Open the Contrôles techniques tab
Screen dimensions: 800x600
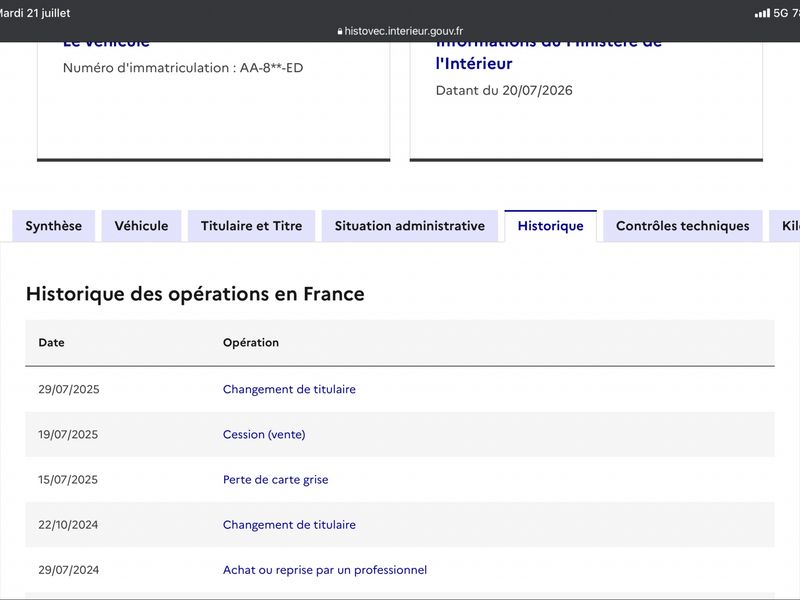tap(683, 226)
